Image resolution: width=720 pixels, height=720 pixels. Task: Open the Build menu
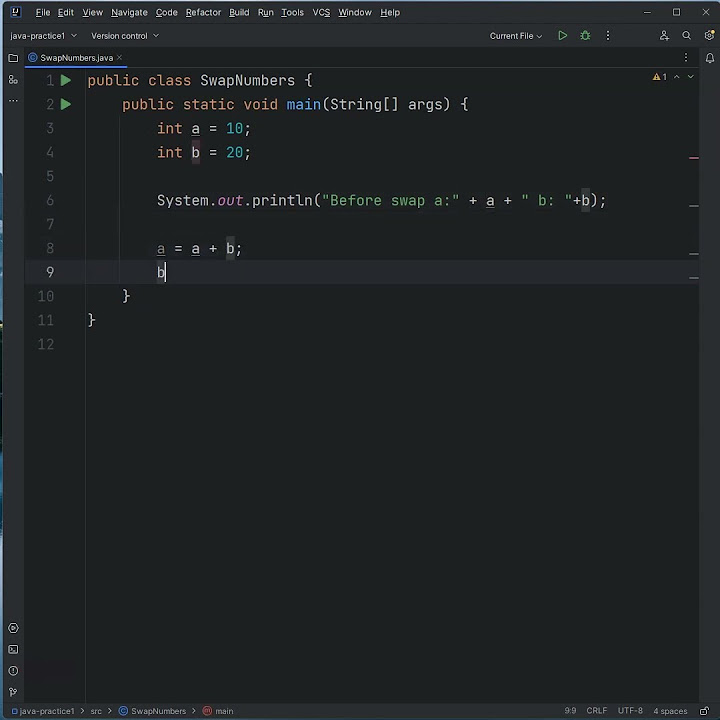(239, 12)
